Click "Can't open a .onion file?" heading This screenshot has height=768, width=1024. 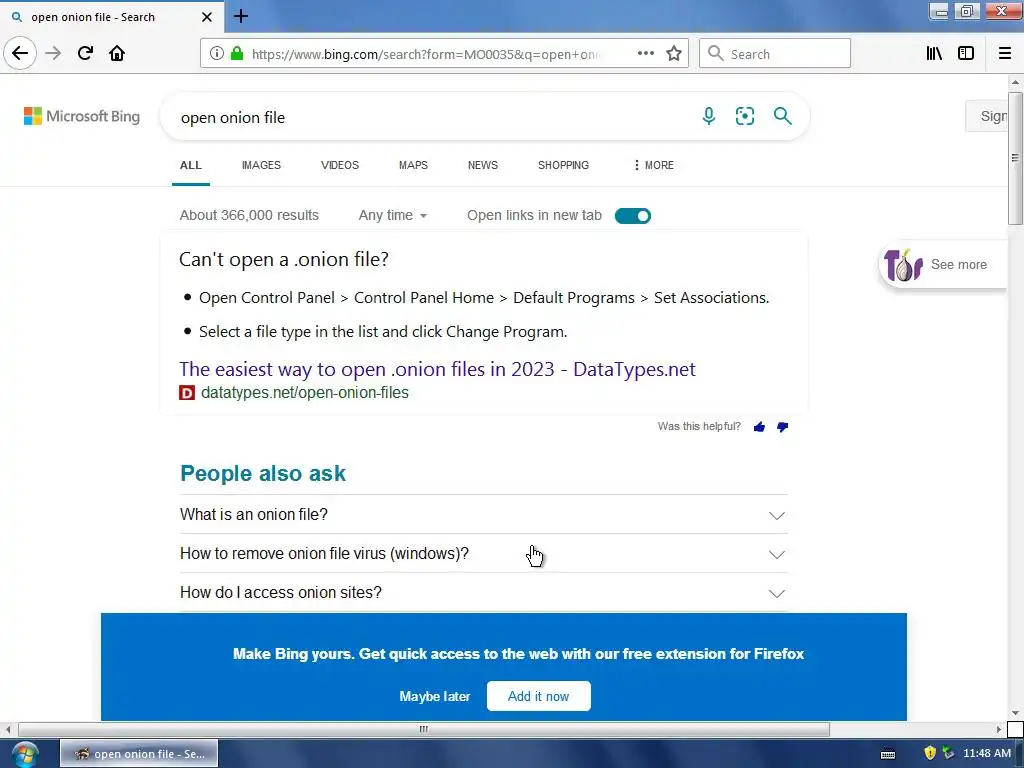click(284, 259)
